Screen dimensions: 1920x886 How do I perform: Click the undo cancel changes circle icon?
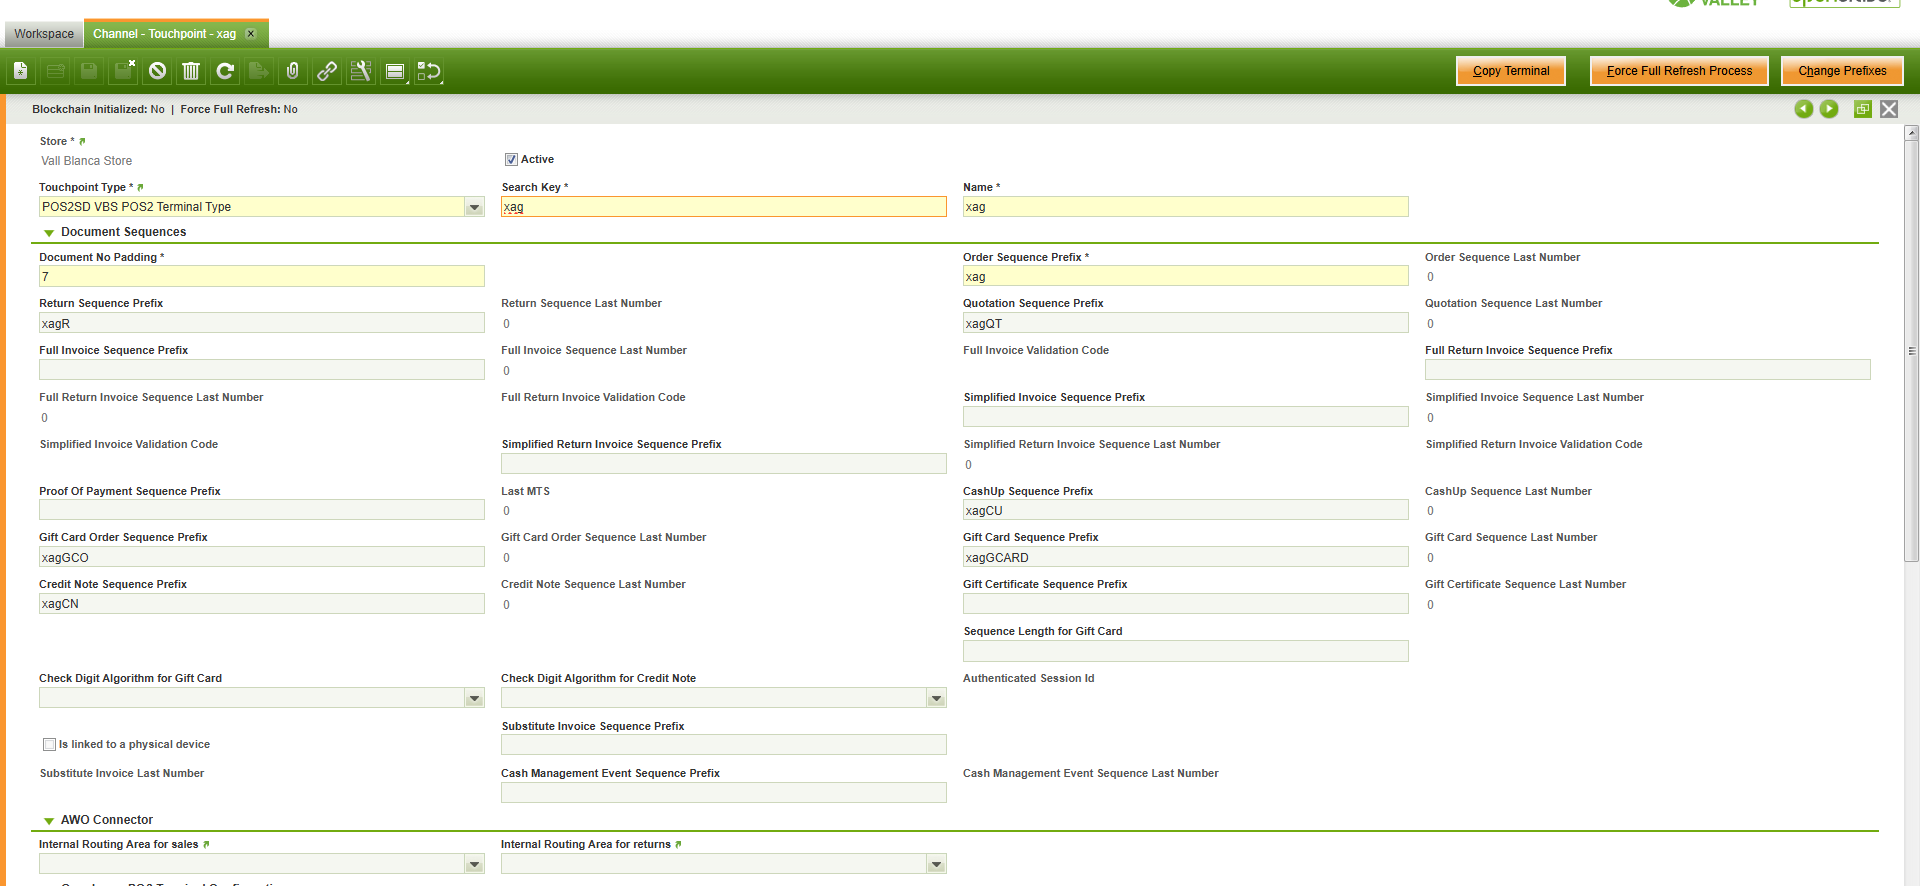[157, 71]
